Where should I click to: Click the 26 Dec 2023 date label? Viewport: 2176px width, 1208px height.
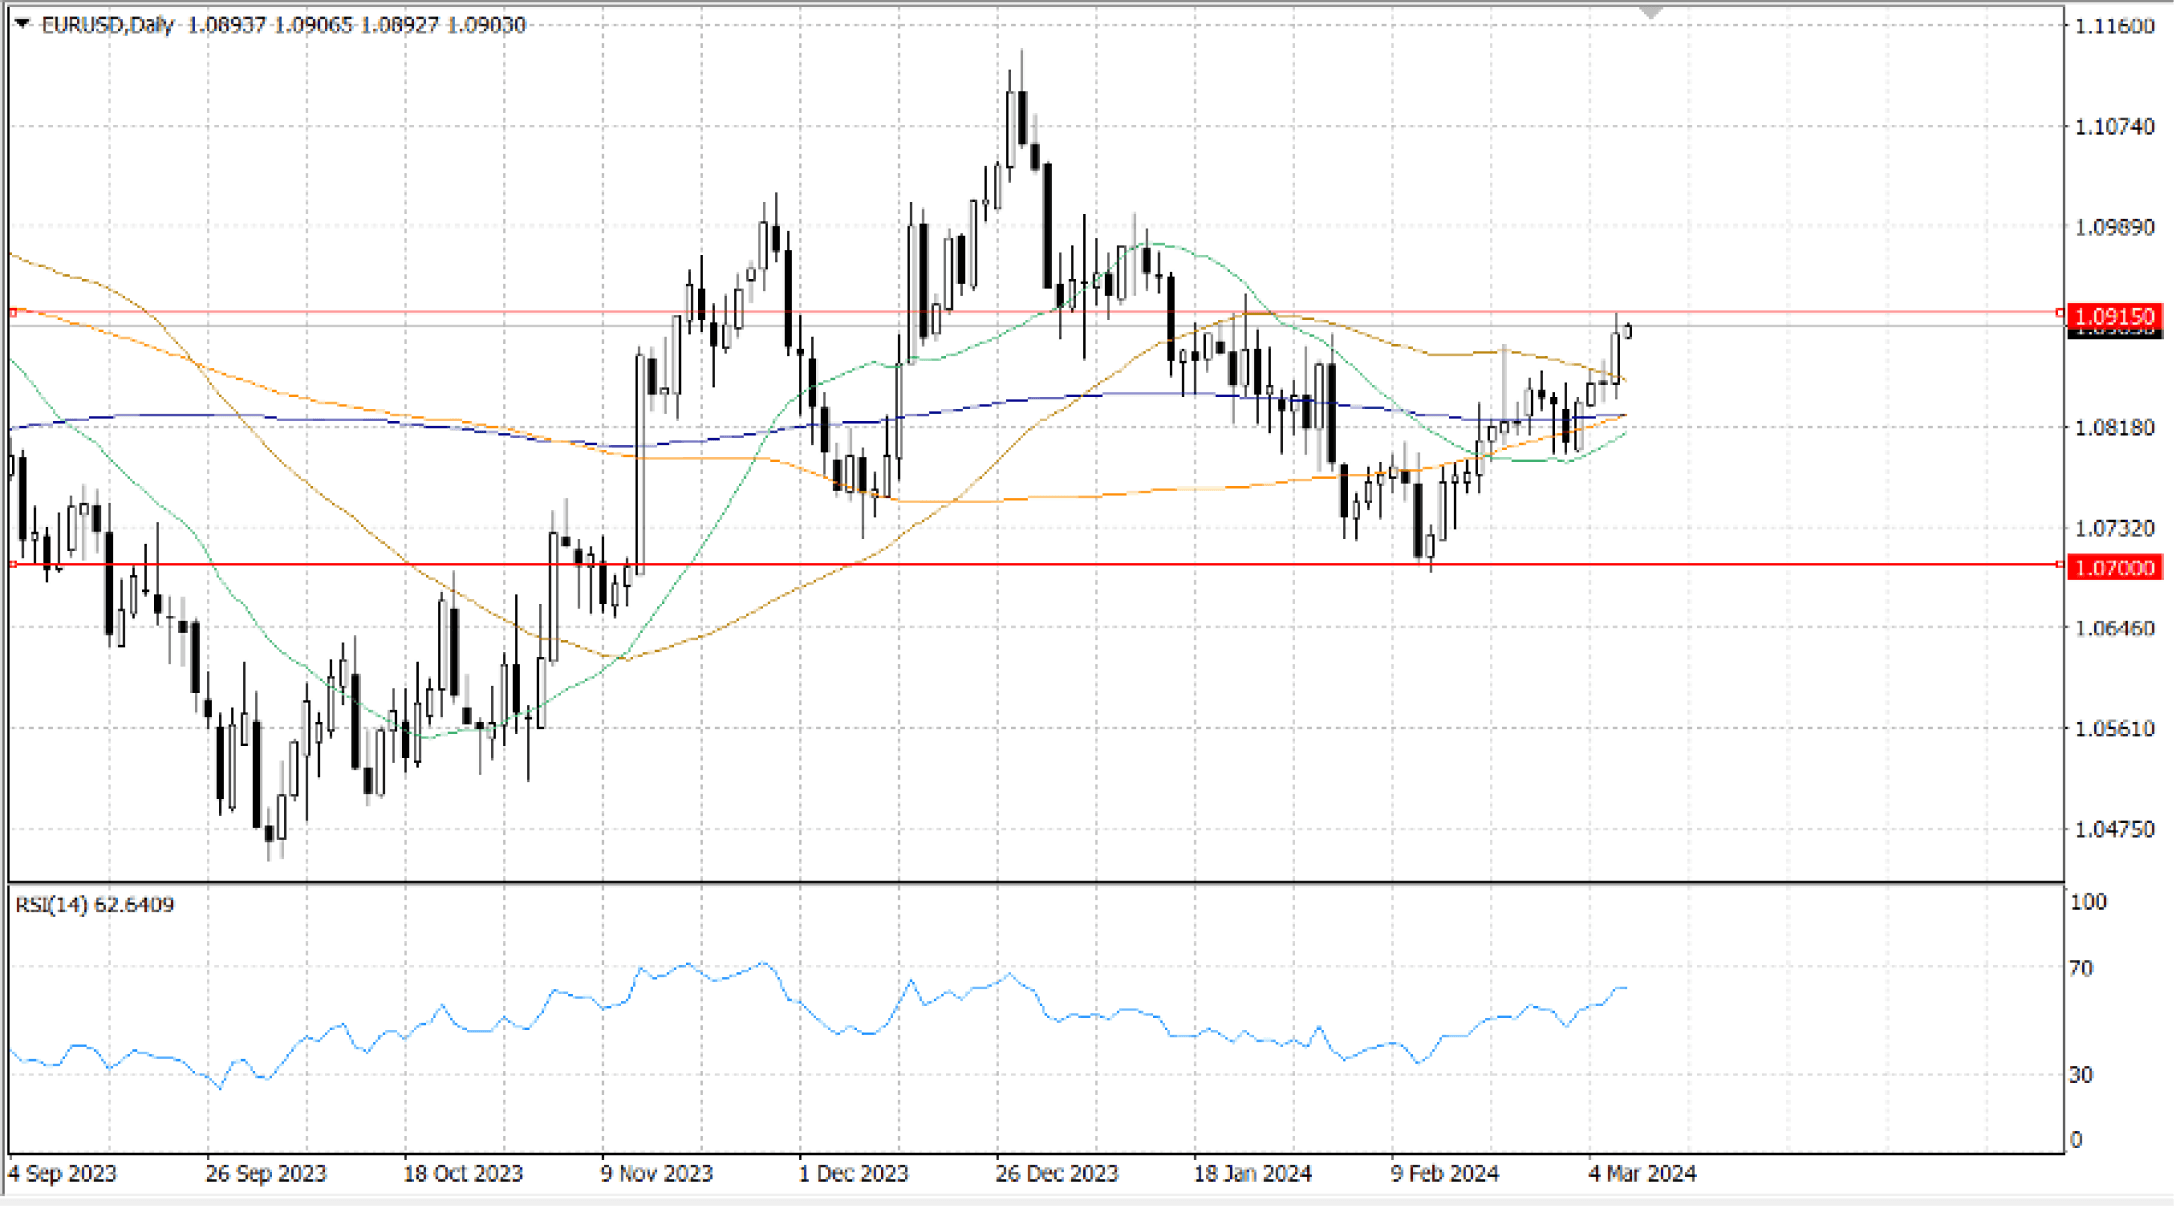(x=1056, y=1173)
